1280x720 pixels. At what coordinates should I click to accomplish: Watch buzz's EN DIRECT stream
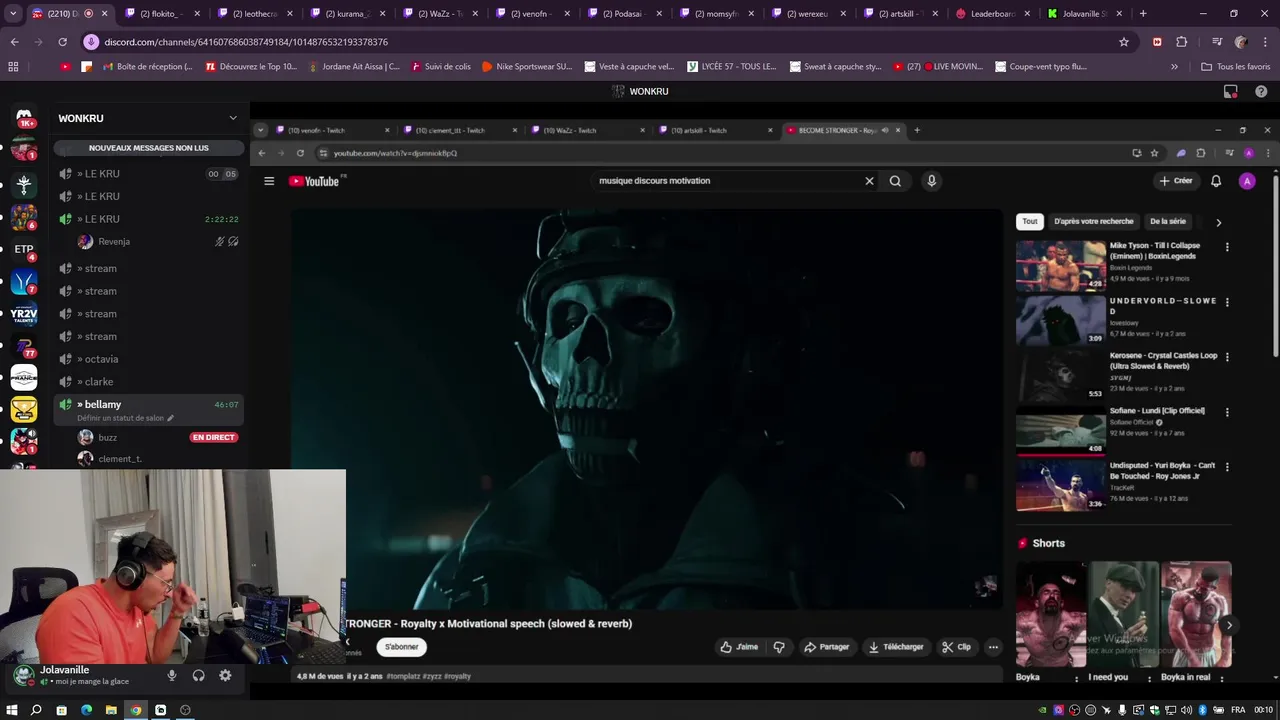(x=213, y=437)
